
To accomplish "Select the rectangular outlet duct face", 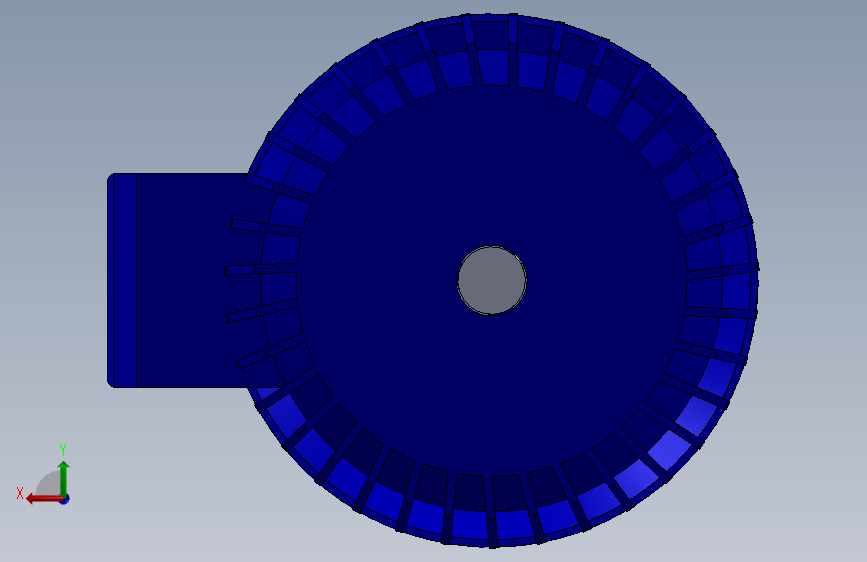I will pyautogui.click(x=182, y=280).
